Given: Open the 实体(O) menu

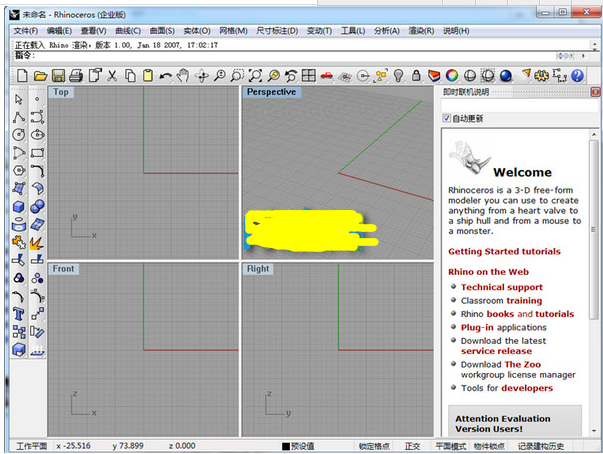Looking at the screenshot, I should (x=197, y=31).
